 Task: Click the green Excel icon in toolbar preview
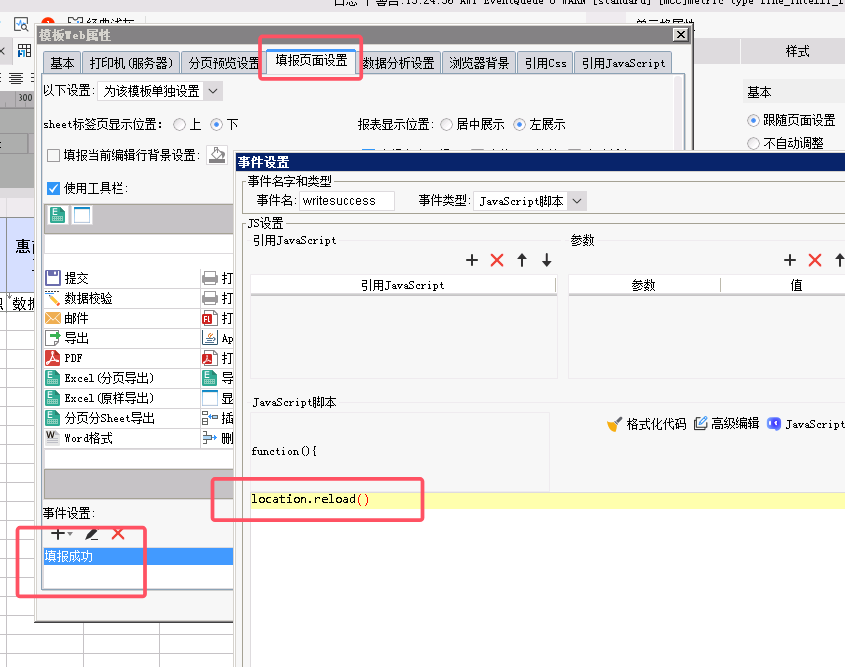pyautogui.click(x=58, y=215)
